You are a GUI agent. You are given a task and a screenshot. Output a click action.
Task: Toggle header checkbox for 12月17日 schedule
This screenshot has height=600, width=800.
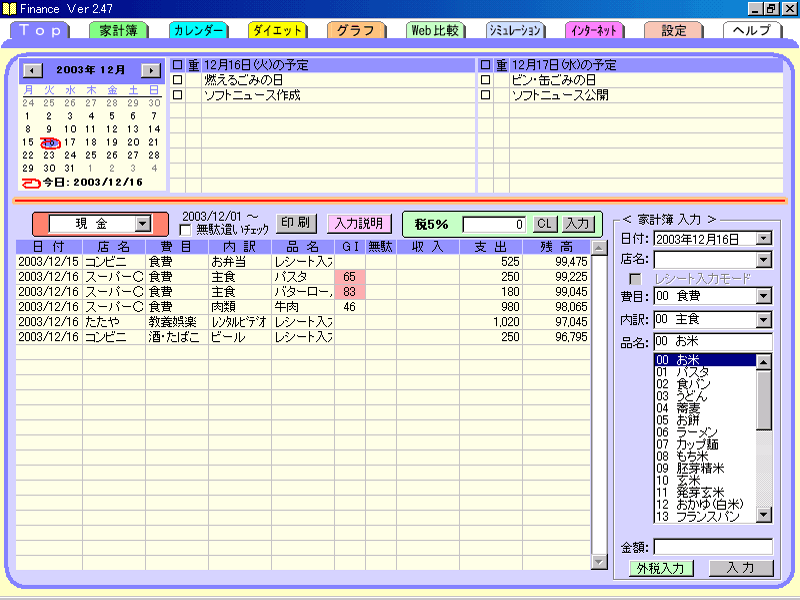[x=486, y=65]
